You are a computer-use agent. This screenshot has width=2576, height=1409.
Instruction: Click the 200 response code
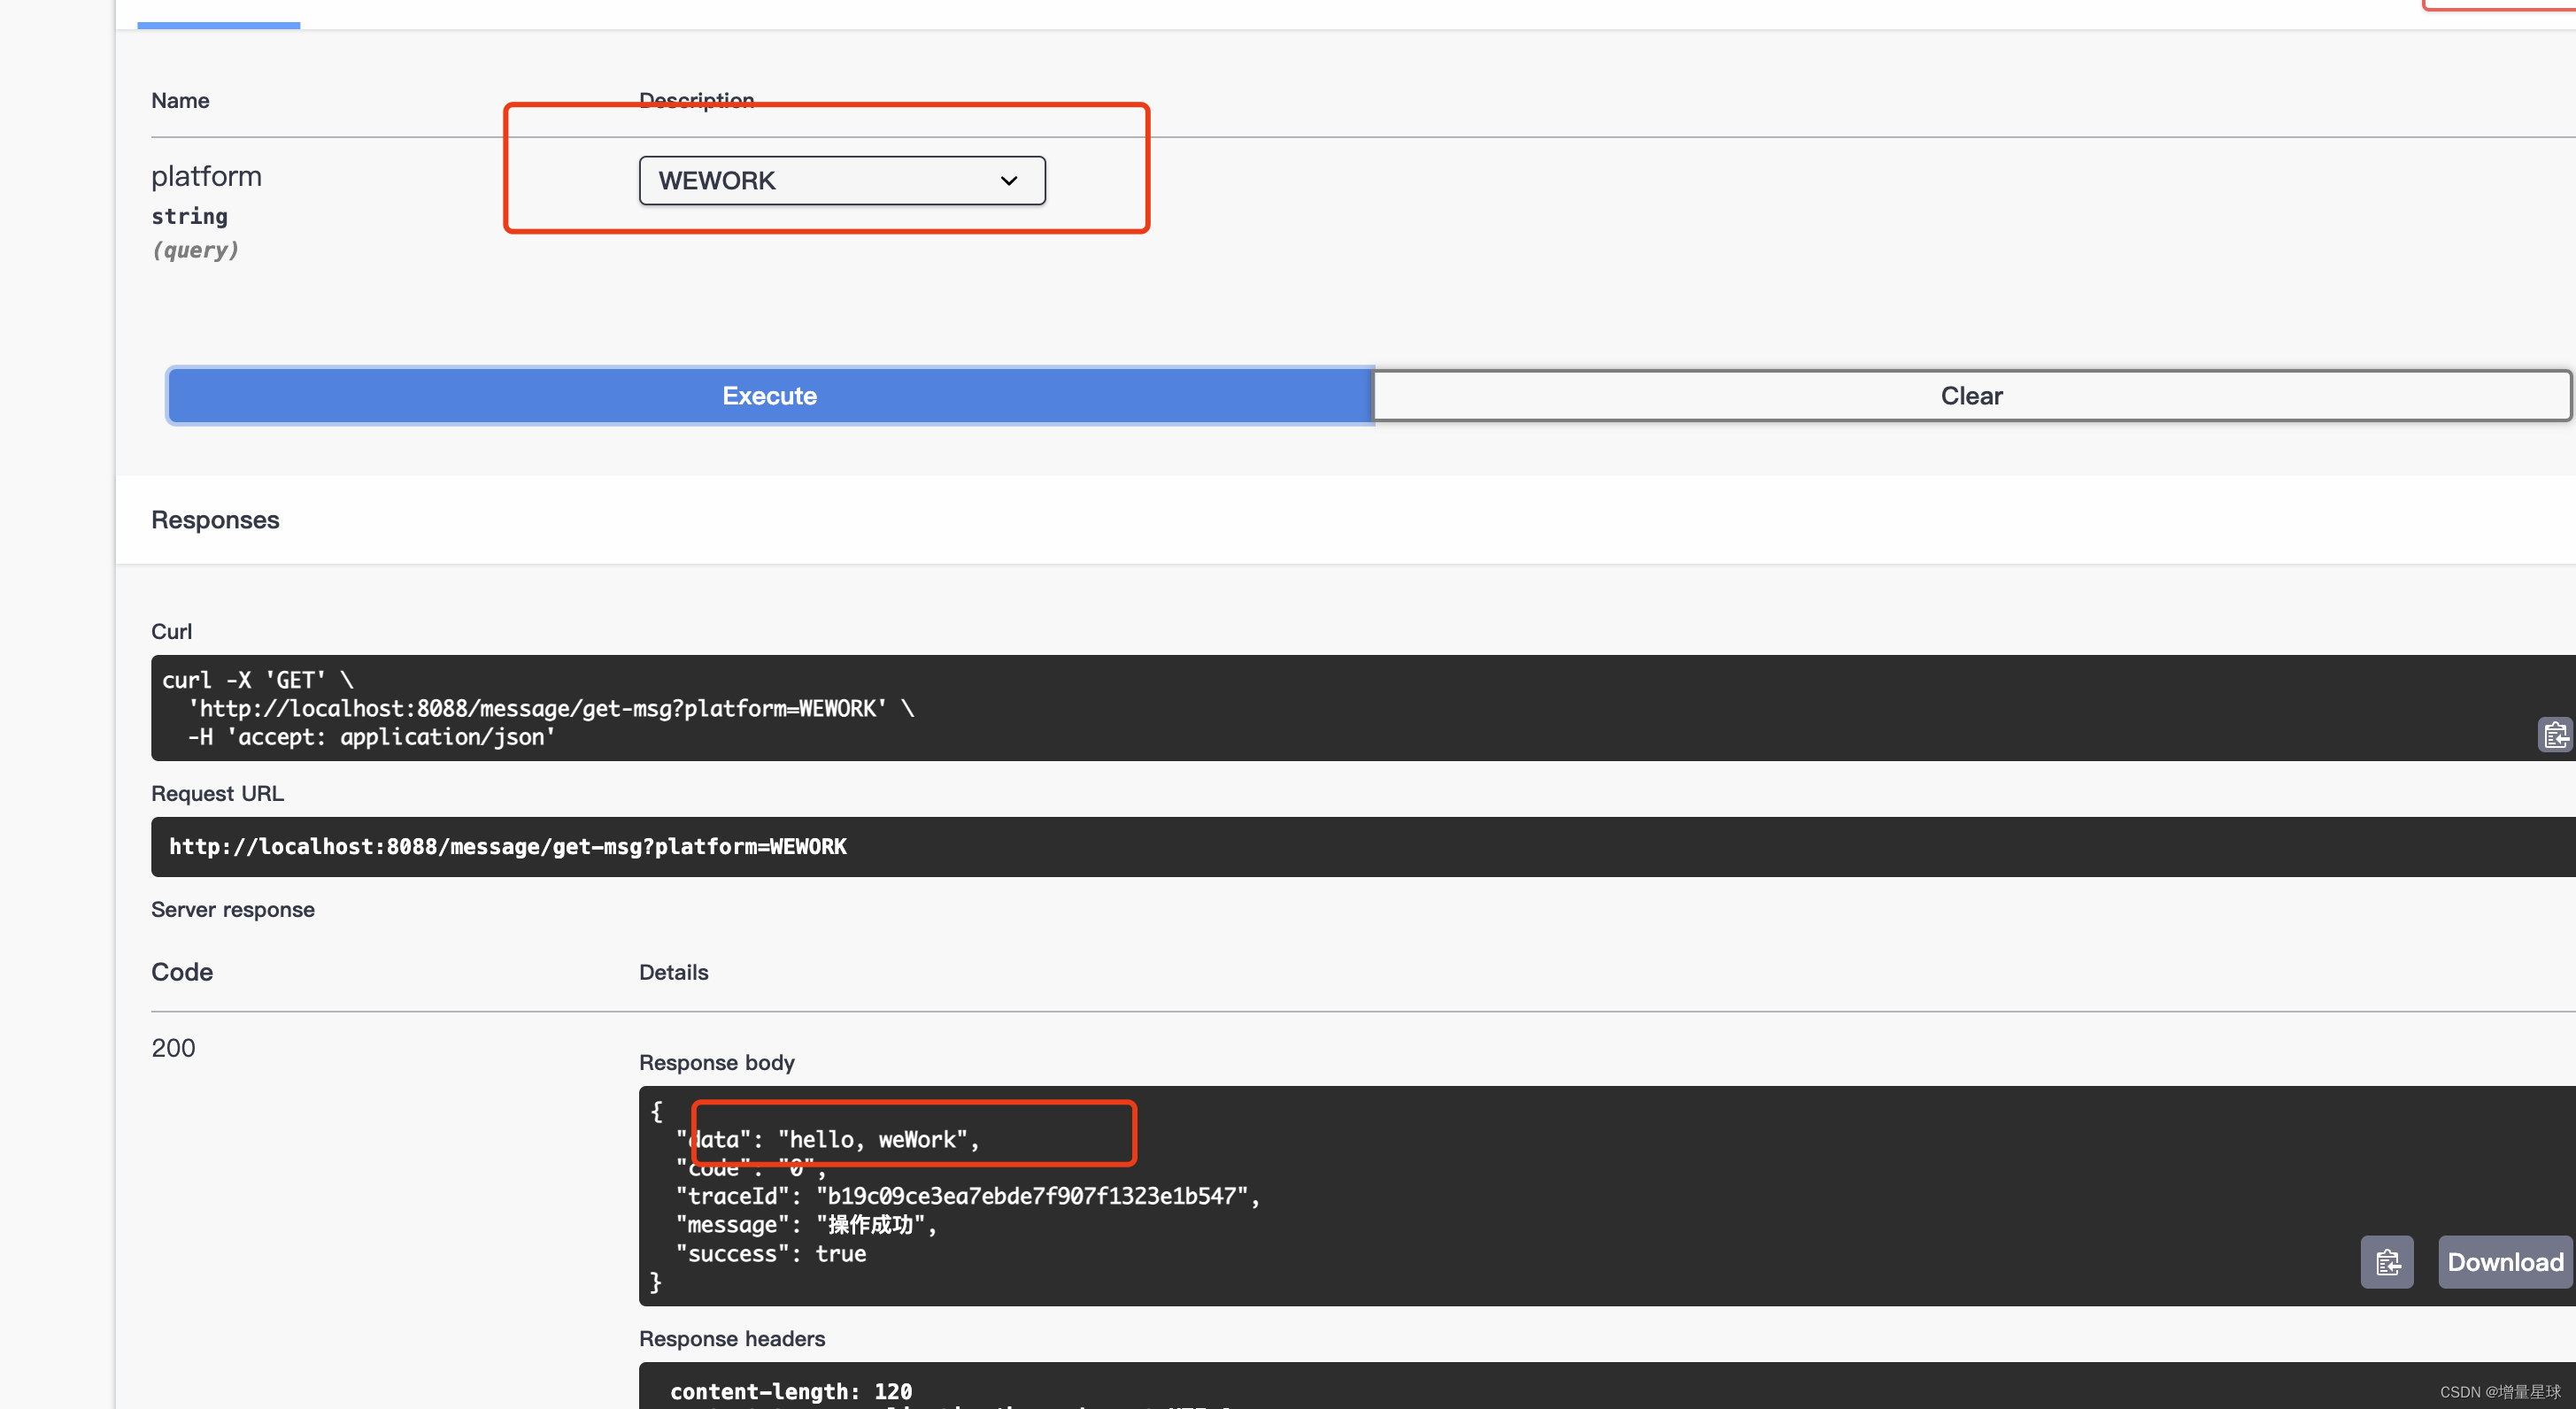pos(173,1048)
